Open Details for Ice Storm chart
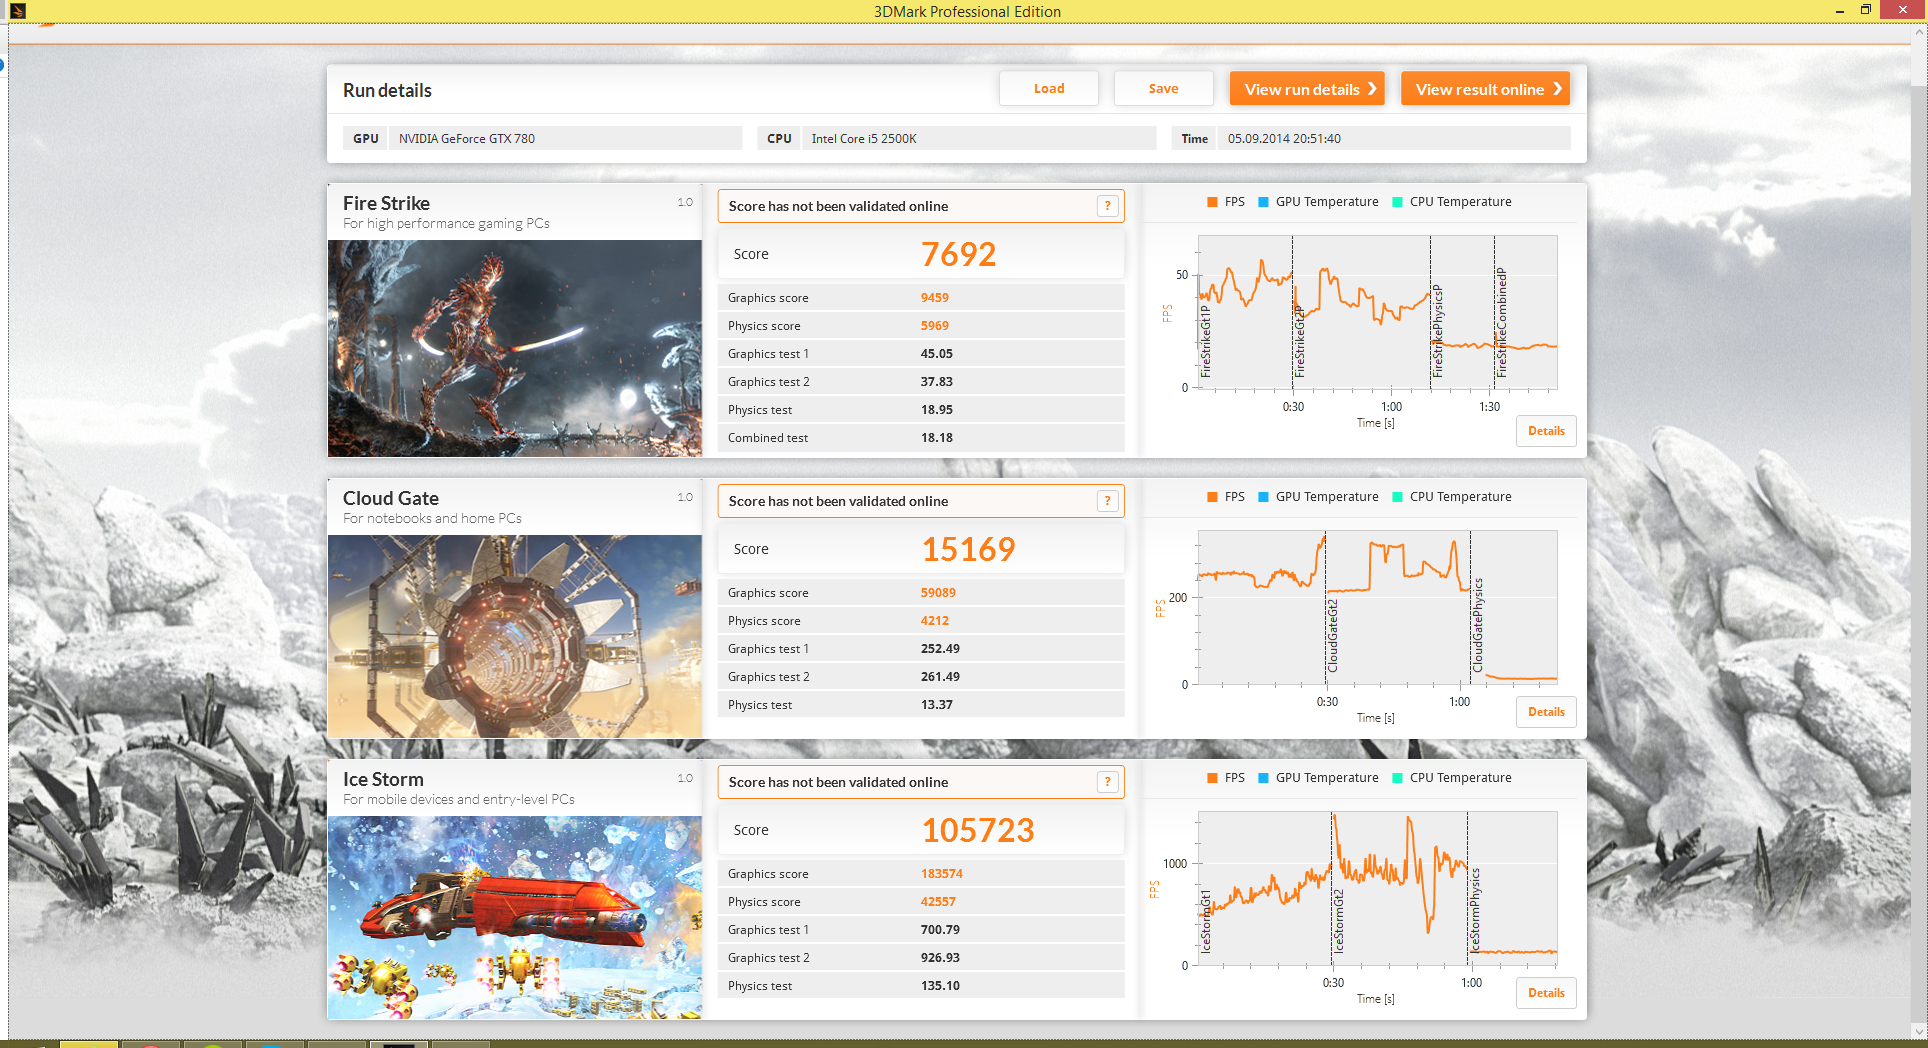The height and width of the screenshot is (1048, 1928). 1546,993
